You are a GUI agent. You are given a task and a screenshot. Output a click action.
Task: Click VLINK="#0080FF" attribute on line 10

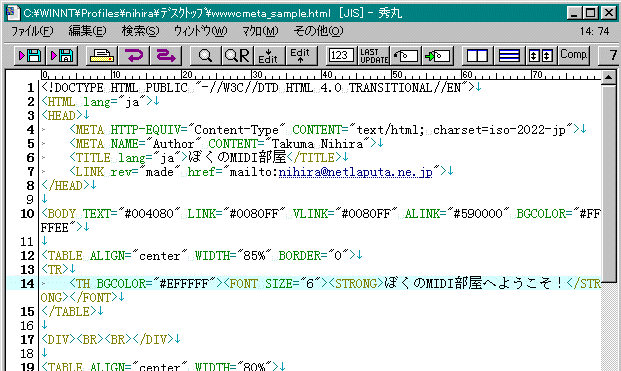(x=345, y=214)
